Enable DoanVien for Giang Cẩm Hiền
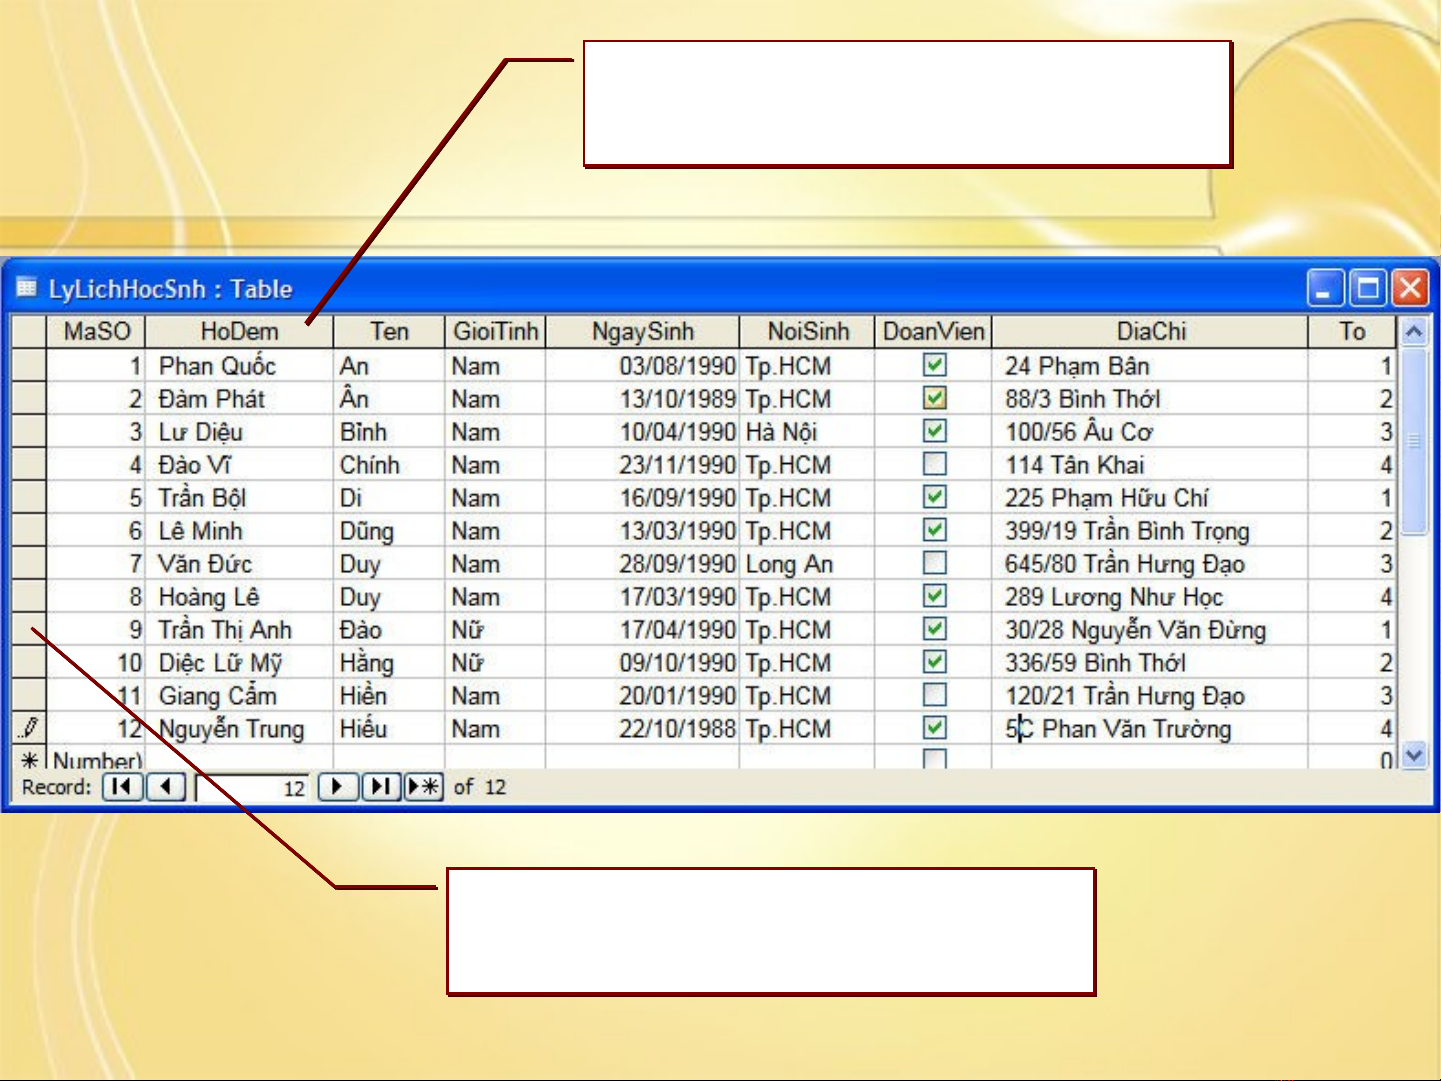 pyautogui.click(x=934, y=695)
